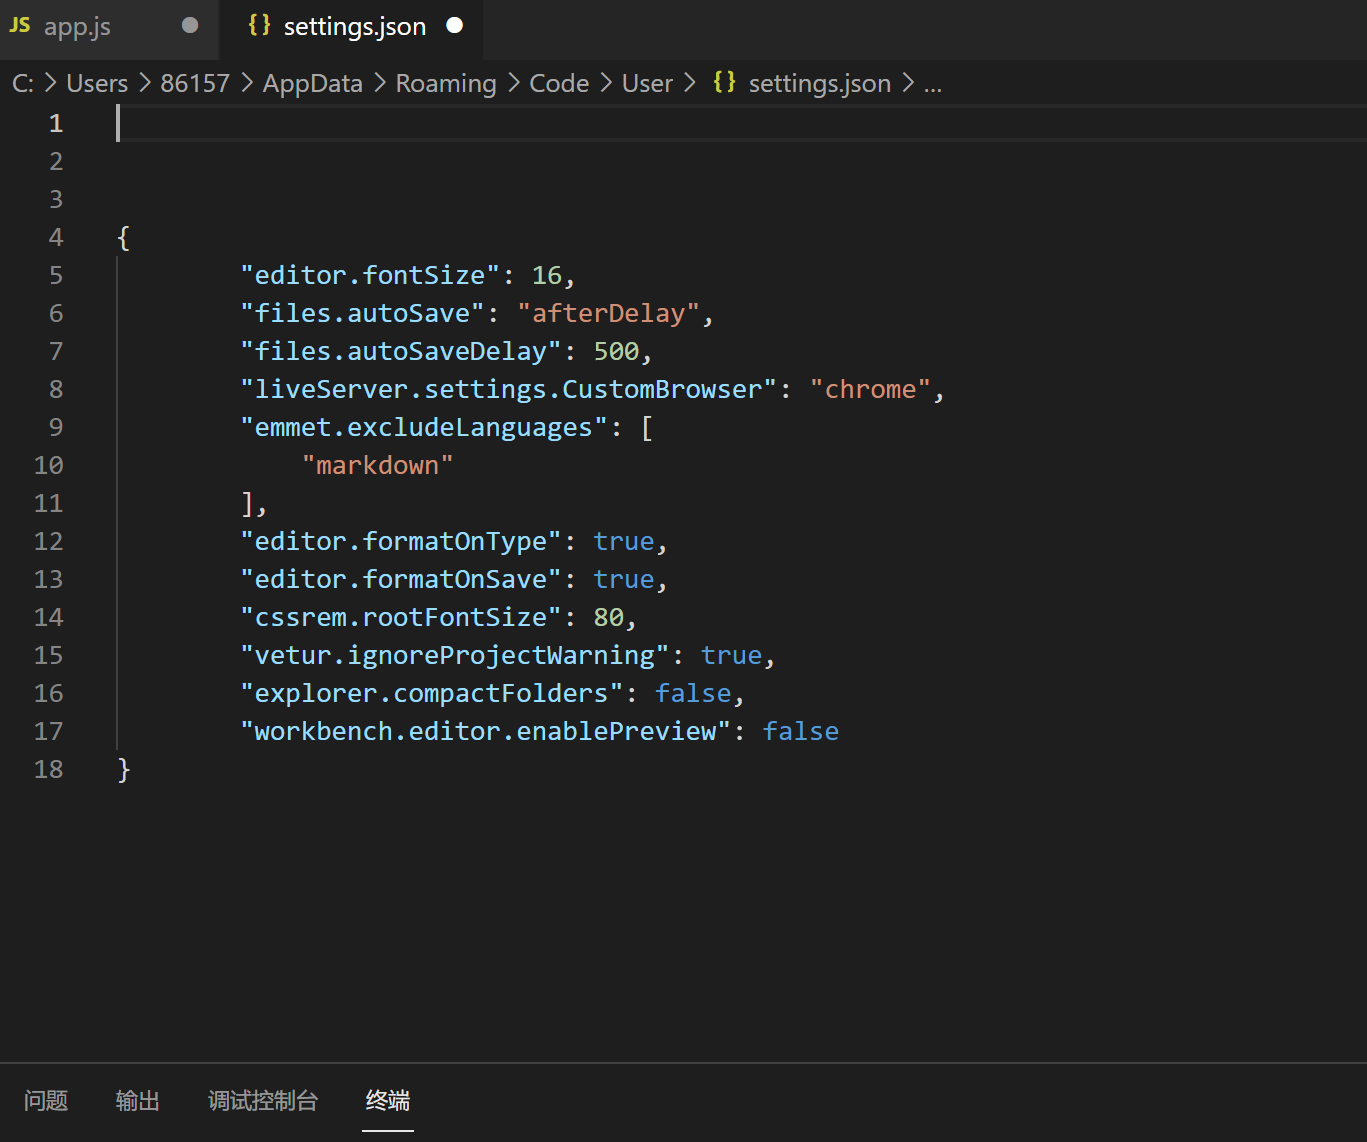1367x1142 pixels.
Task: Open the 调试控制台 debug console
Action: pyautogui.click(x=263, y=1100)
